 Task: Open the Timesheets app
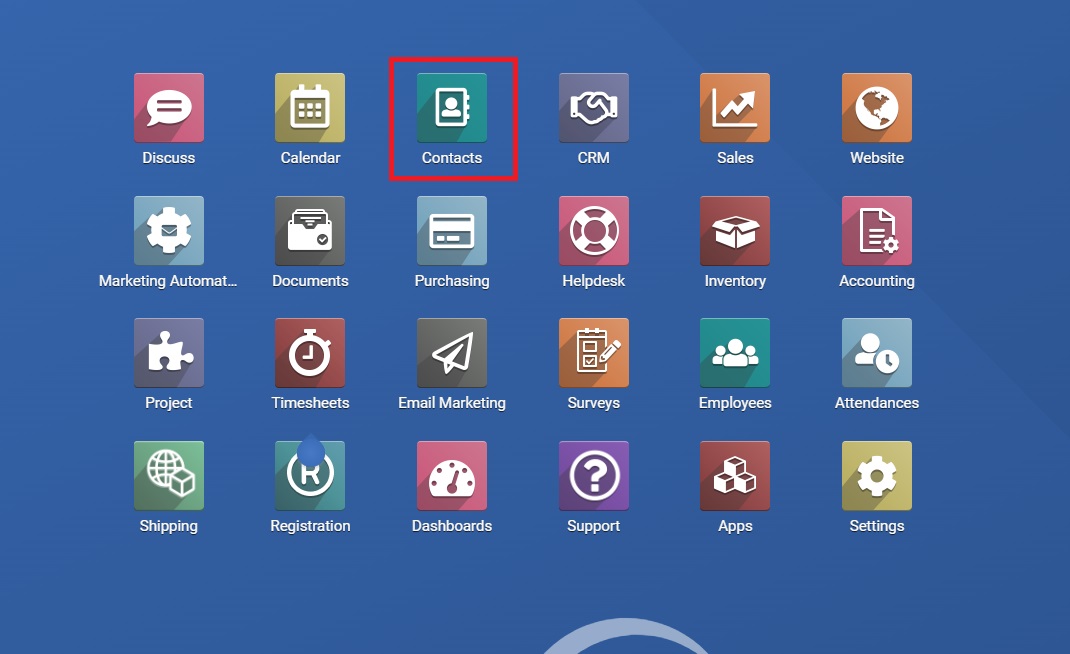[310, 353]
